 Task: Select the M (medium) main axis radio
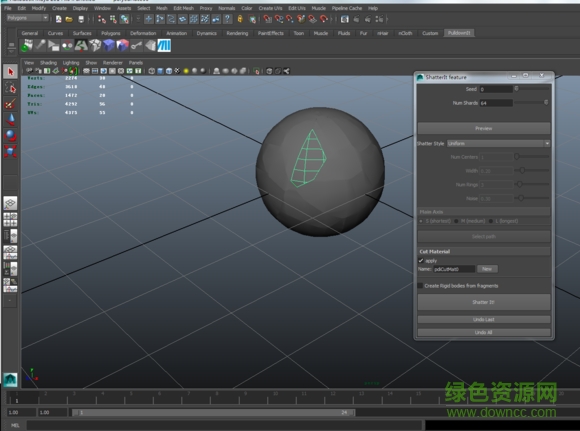point(456,221)
